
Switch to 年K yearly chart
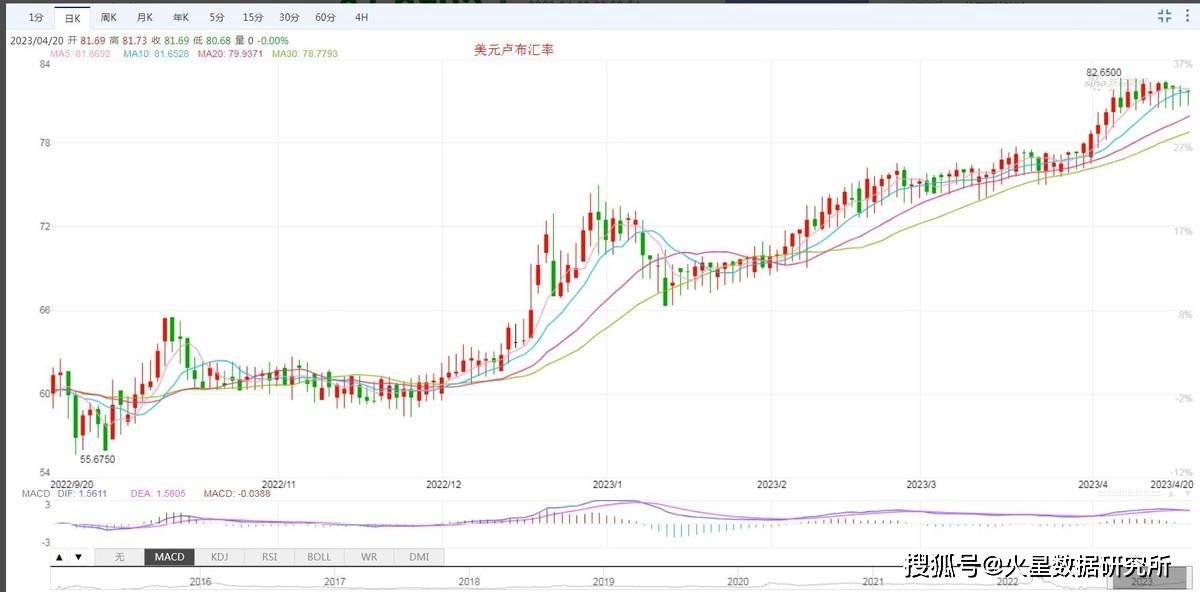(181, 18)
